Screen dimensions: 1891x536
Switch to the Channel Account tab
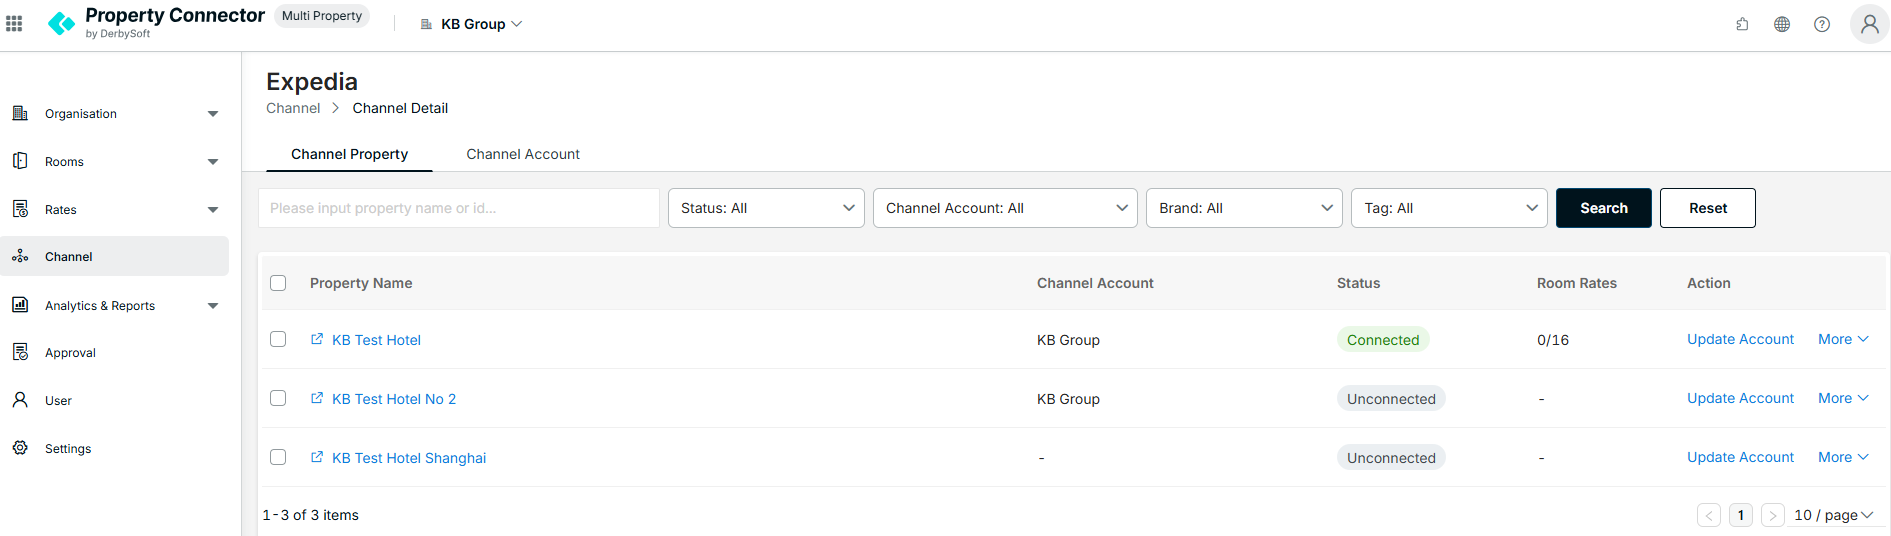point(523,154)
